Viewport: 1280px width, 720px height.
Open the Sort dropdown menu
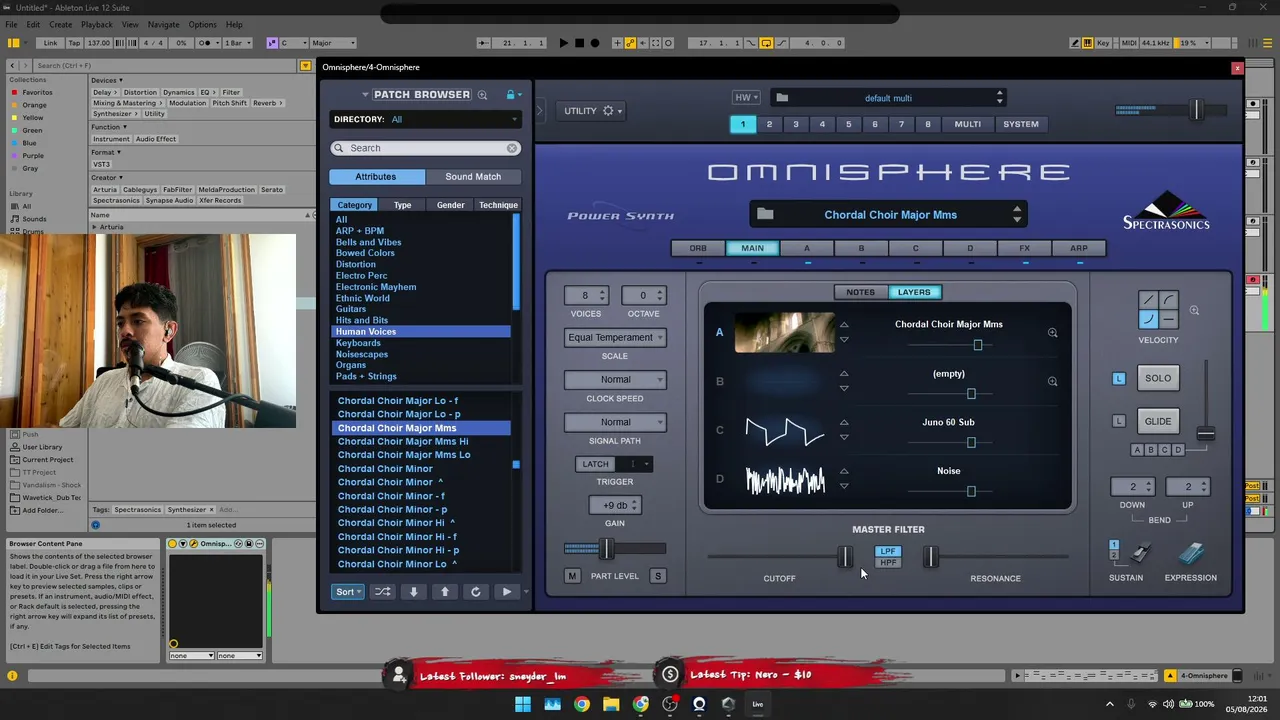tap(347, 591)
